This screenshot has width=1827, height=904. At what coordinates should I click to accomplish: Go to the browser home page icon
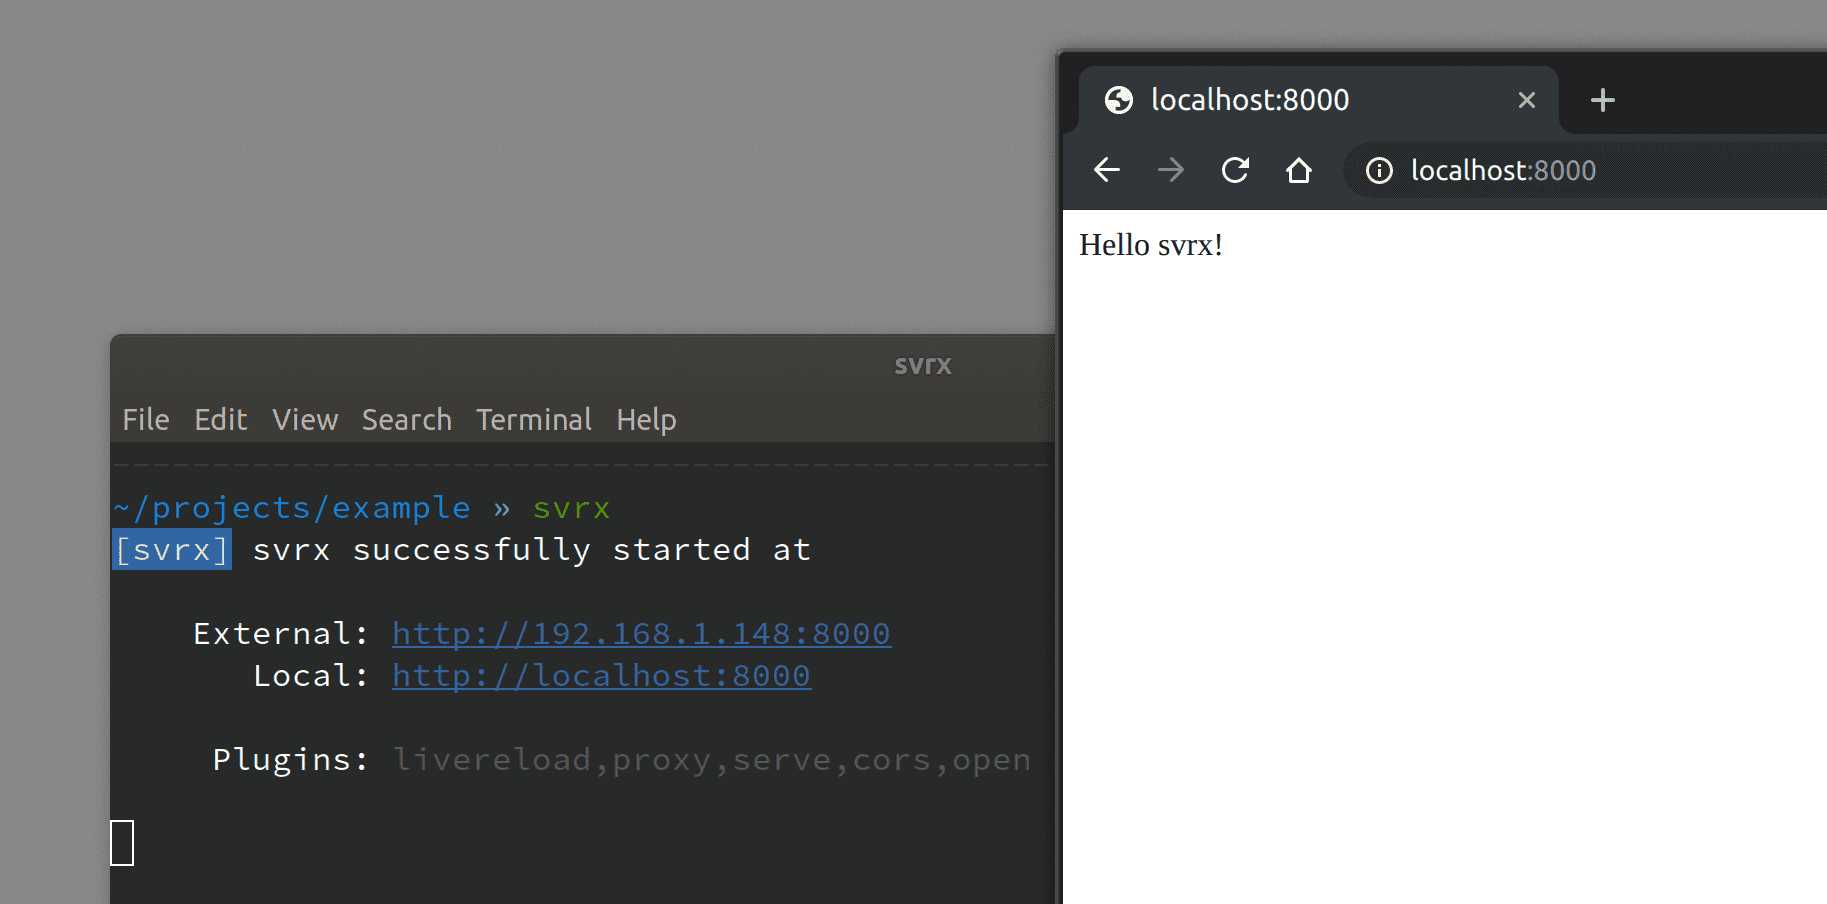point(1299,170)
